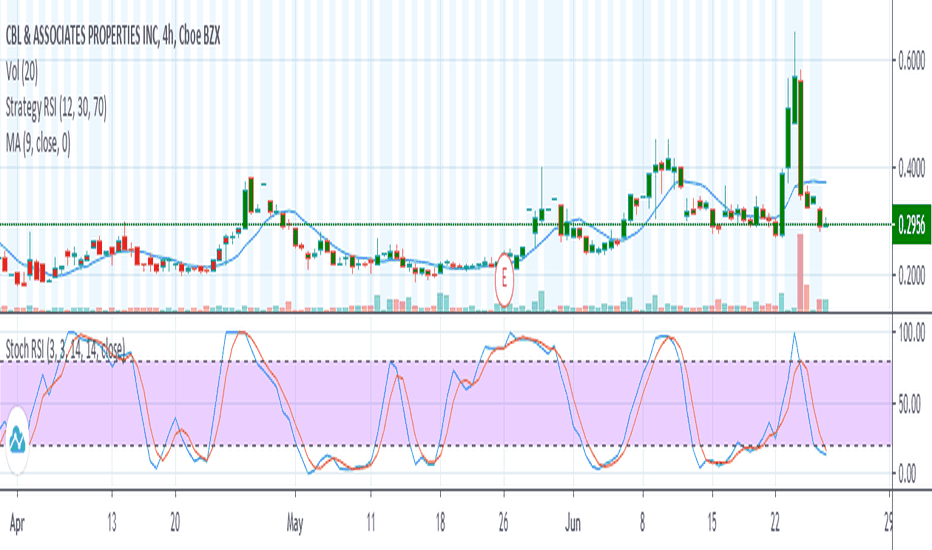The width and height of the screenshot is (932, 550).
Task: Click the 13 date label on time axis
Action: [112, 523]
